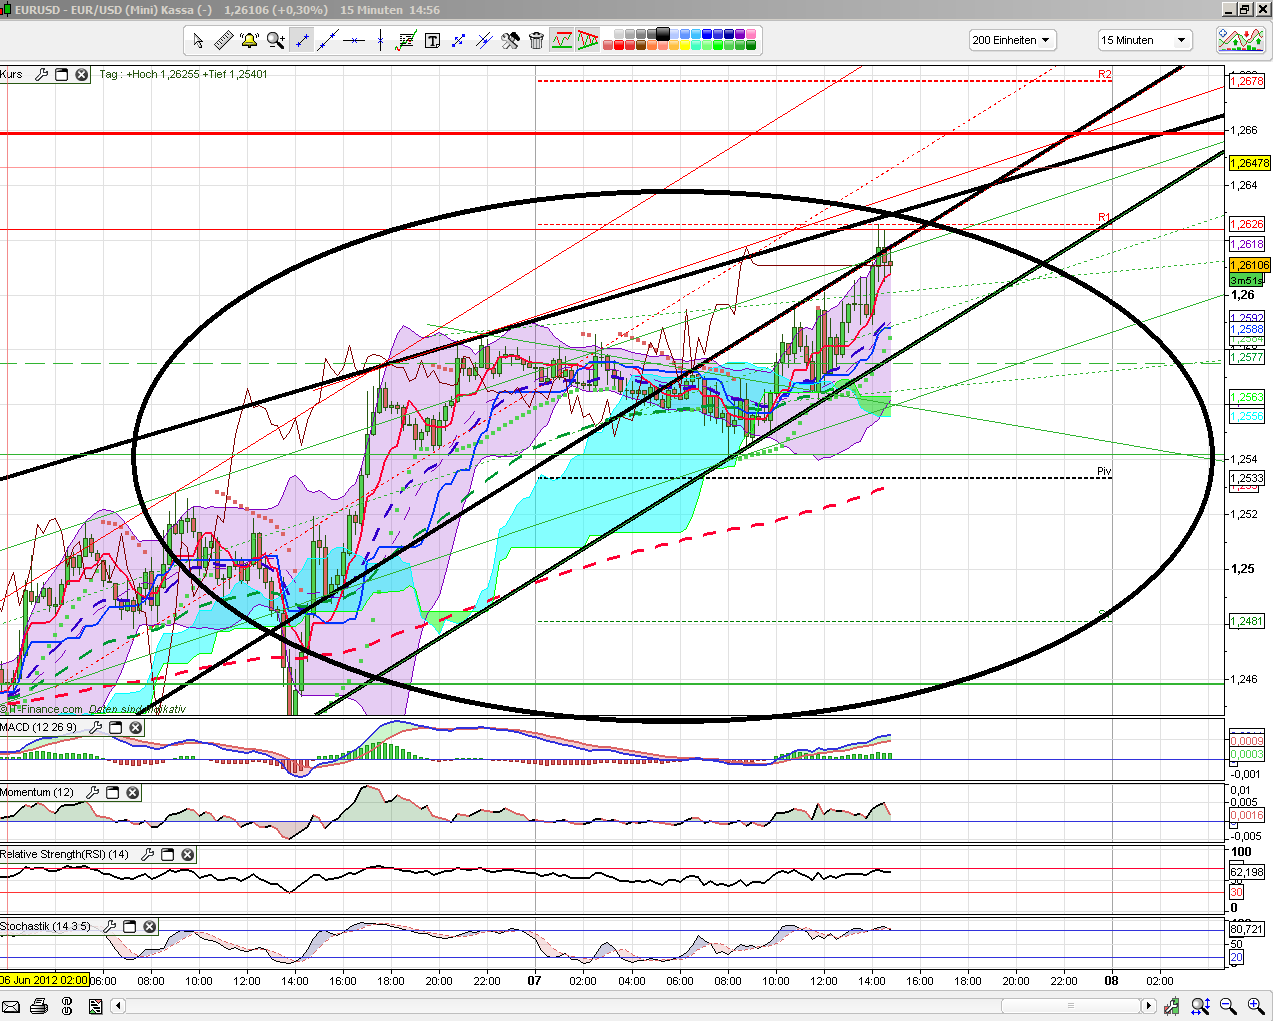
Task: Close the Relative Strength RSI panel
Action: point(188,854)
